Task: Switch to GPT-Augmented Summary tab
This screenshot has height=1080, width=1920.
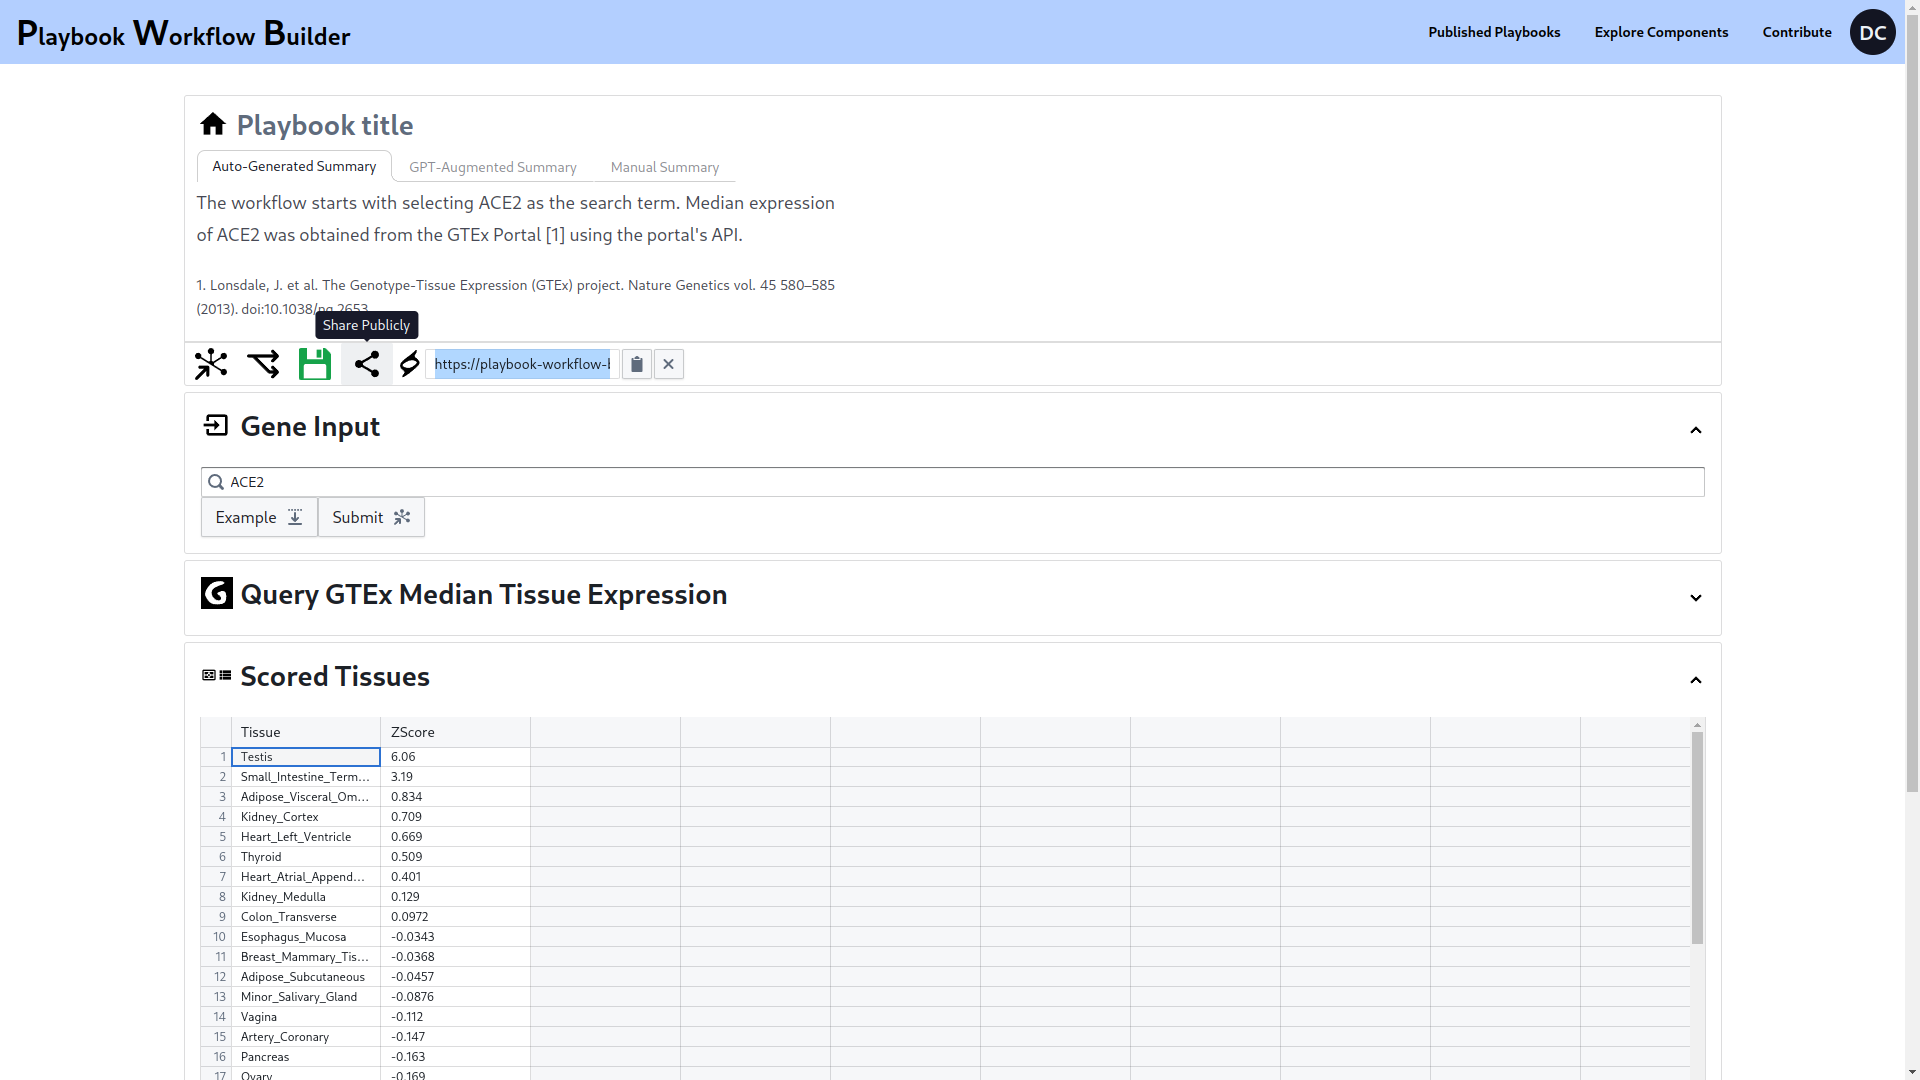Action: point(493,167)
